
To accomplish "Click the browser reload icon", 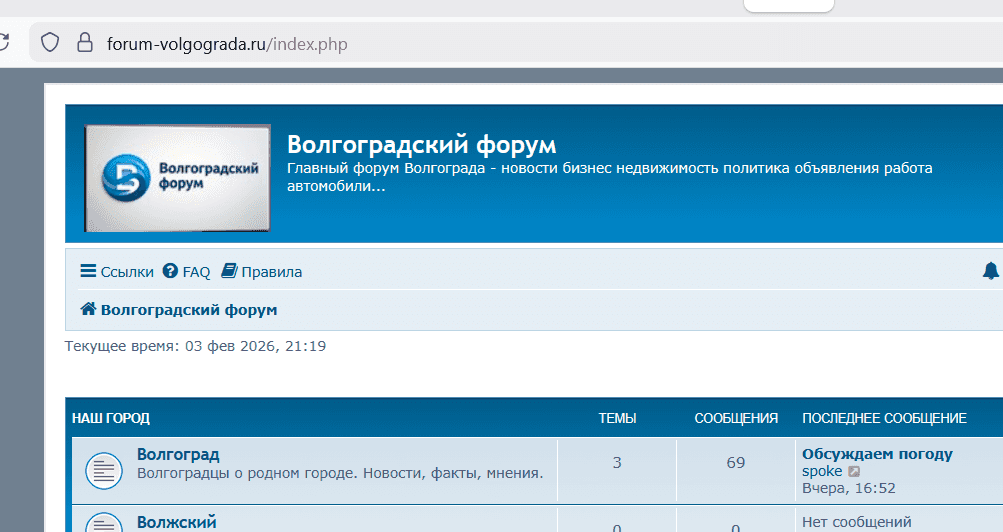I will coord(3,43).
